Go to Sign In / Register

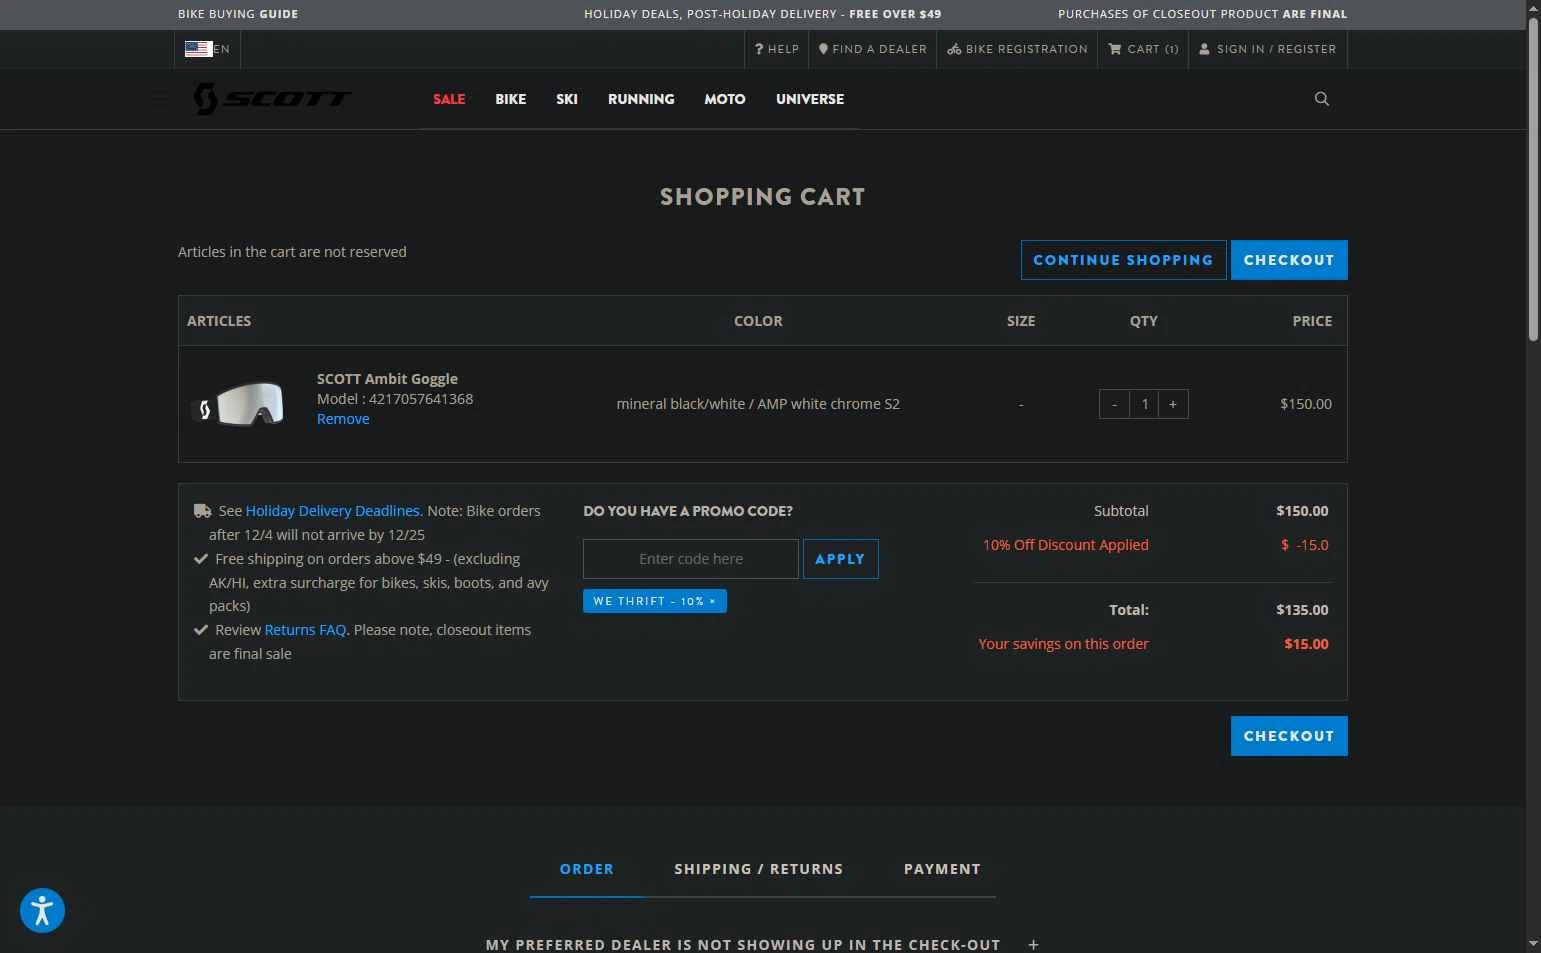pos(1267,49)
